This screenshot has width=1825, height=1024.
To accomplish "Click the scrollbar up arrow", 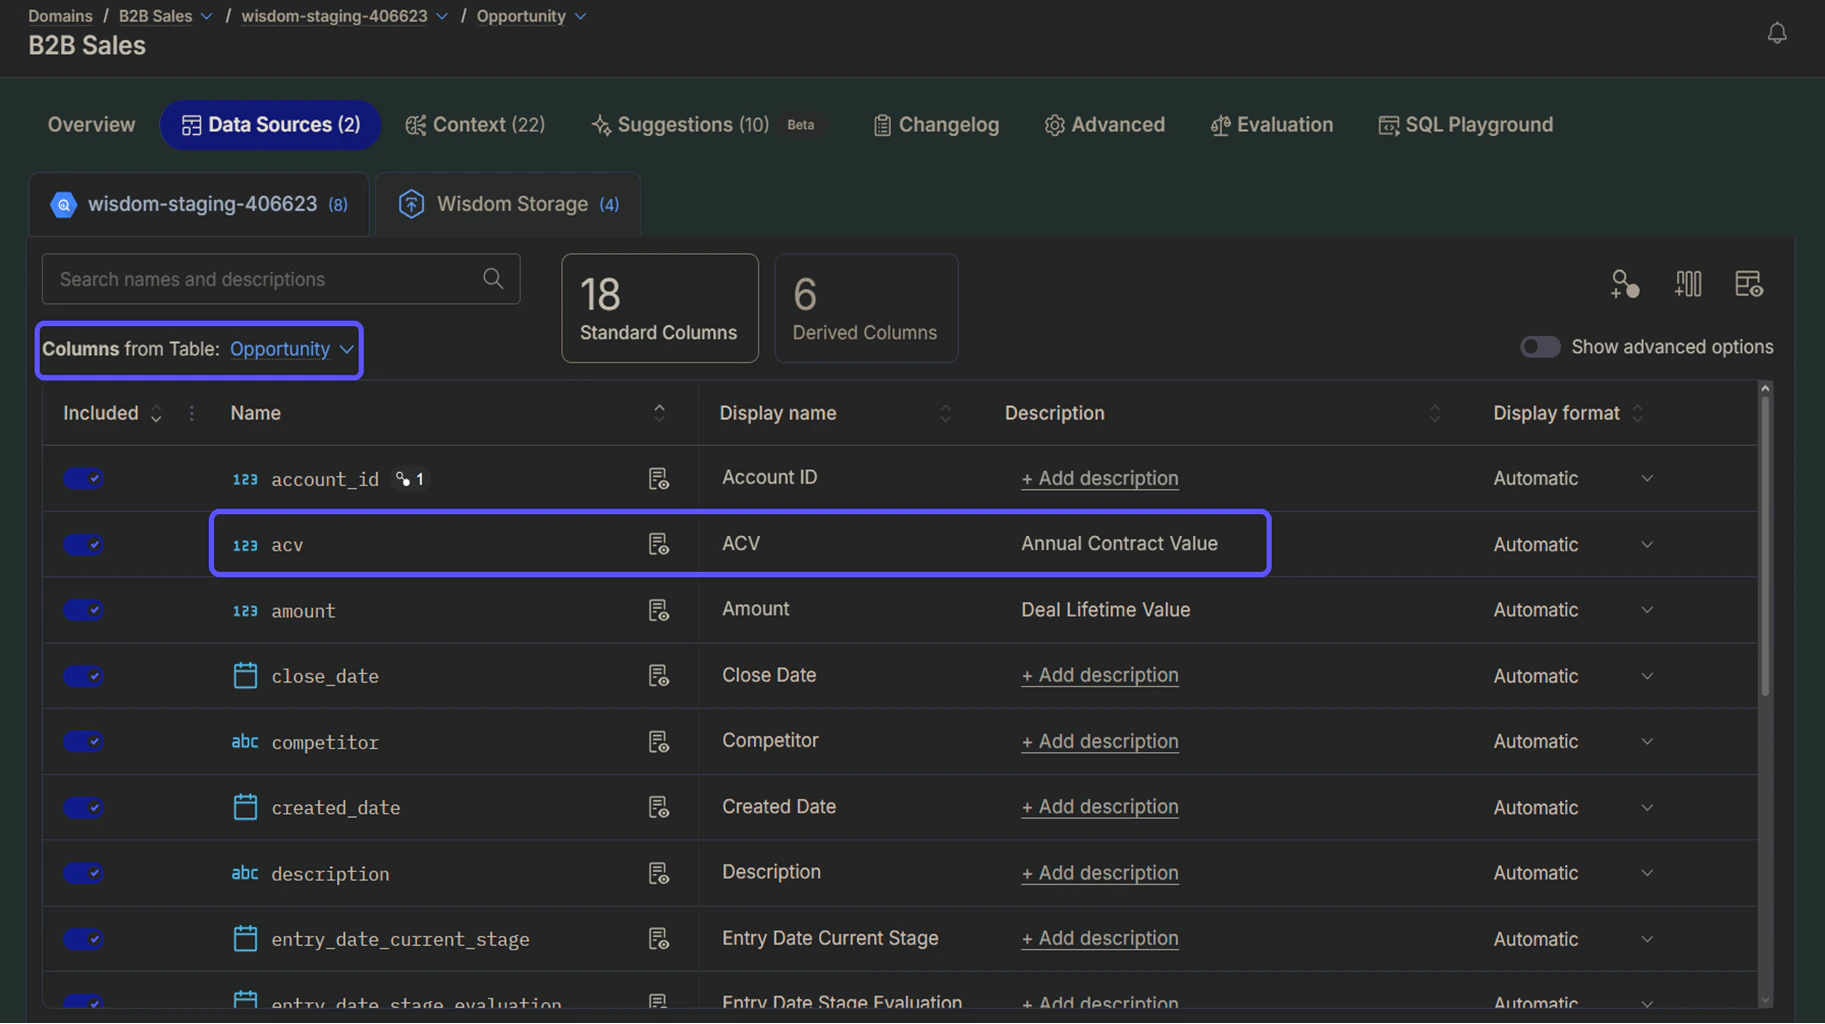I will tap(1765, 388).
